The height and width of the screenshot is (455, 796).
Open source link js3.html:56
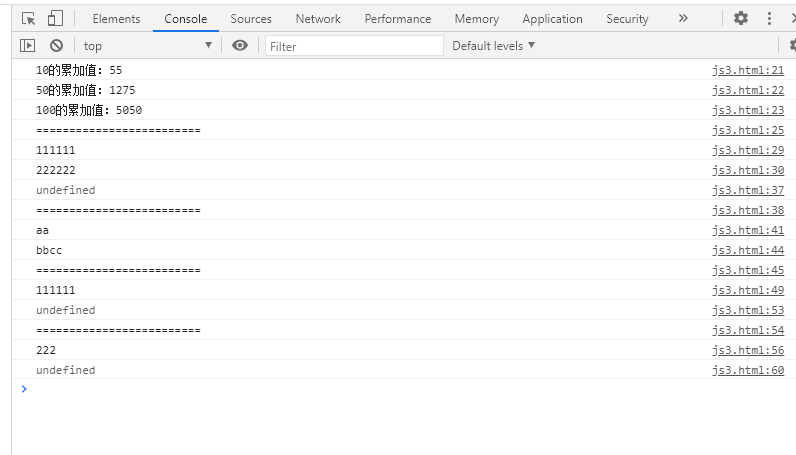pos(748,350)
